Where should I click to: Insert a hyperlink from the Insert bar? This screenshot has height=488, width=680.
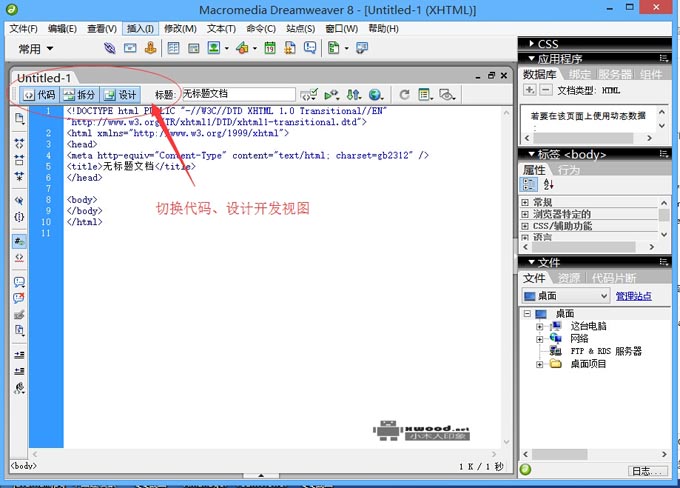pyautogui.click(x=110, y=48)
